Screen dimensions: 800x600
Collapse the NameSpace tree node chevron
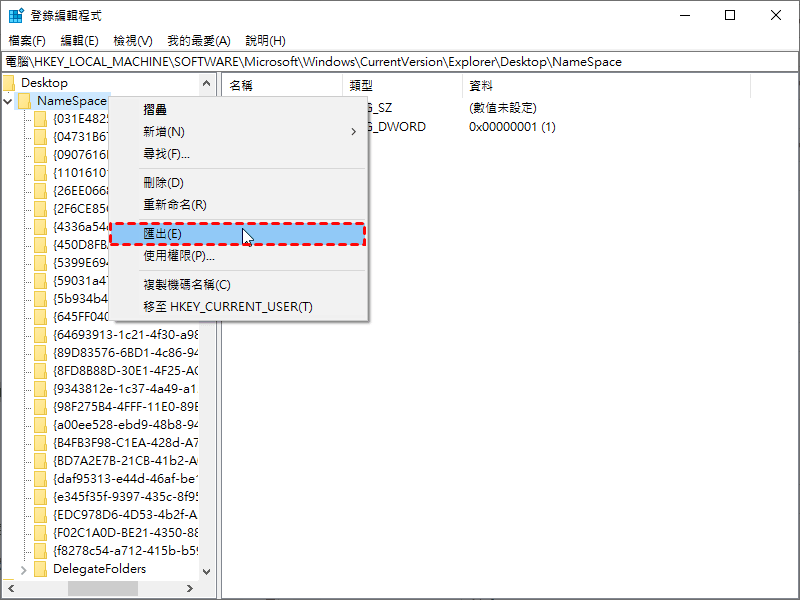pyautogui.click(x=8, y=101)
